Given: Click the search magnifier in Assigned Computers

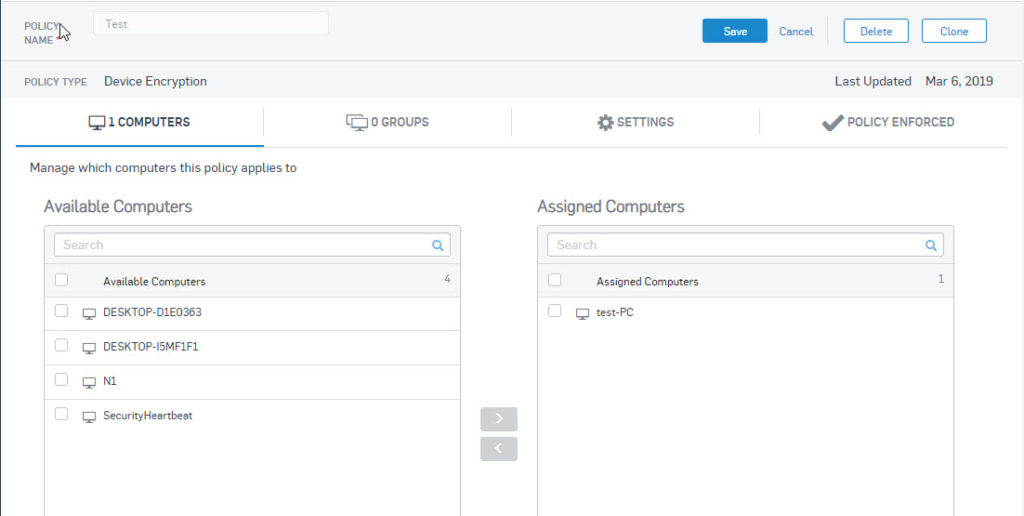Looking at the screenshot, I should coord(931,246).
